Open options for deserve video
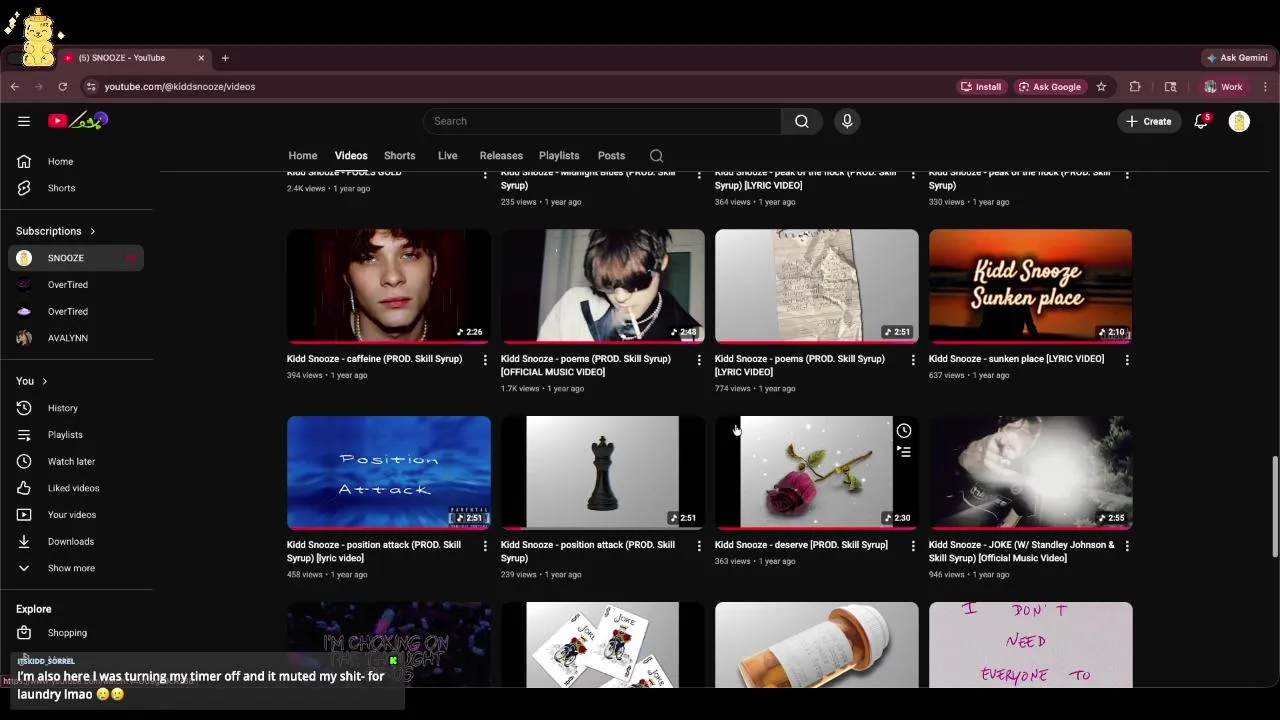Image resolution: width=1280 pixels, height=720 pixels. (x=913, y=546)
